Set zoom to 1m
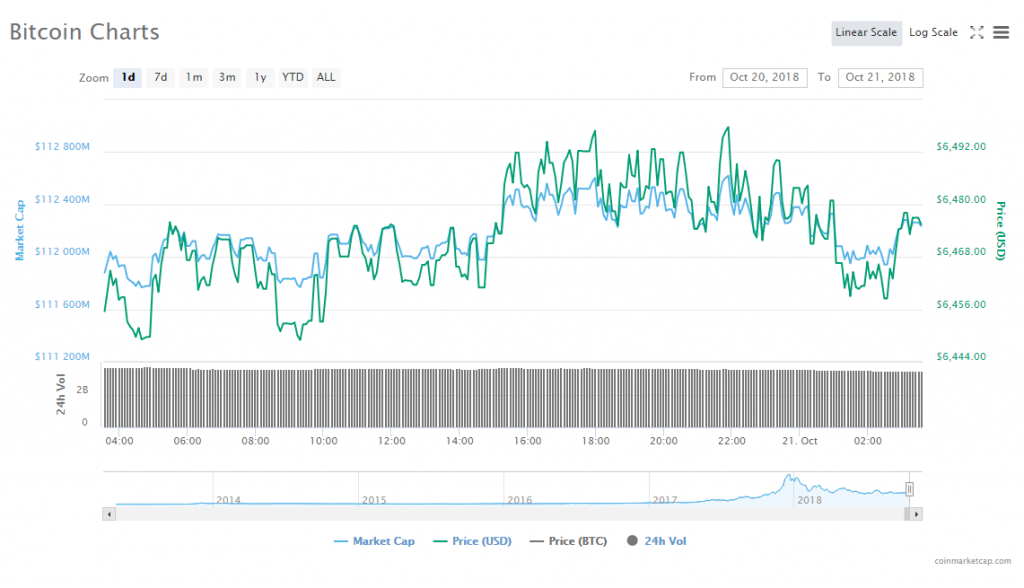 (194, 78)
